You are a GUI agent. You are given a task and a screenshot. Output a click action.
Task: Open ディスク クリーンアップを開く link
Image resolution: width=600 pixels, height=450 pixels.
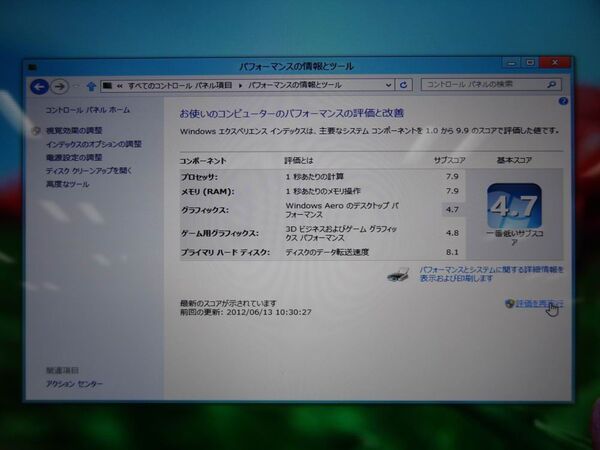click(x=89, y=171)
